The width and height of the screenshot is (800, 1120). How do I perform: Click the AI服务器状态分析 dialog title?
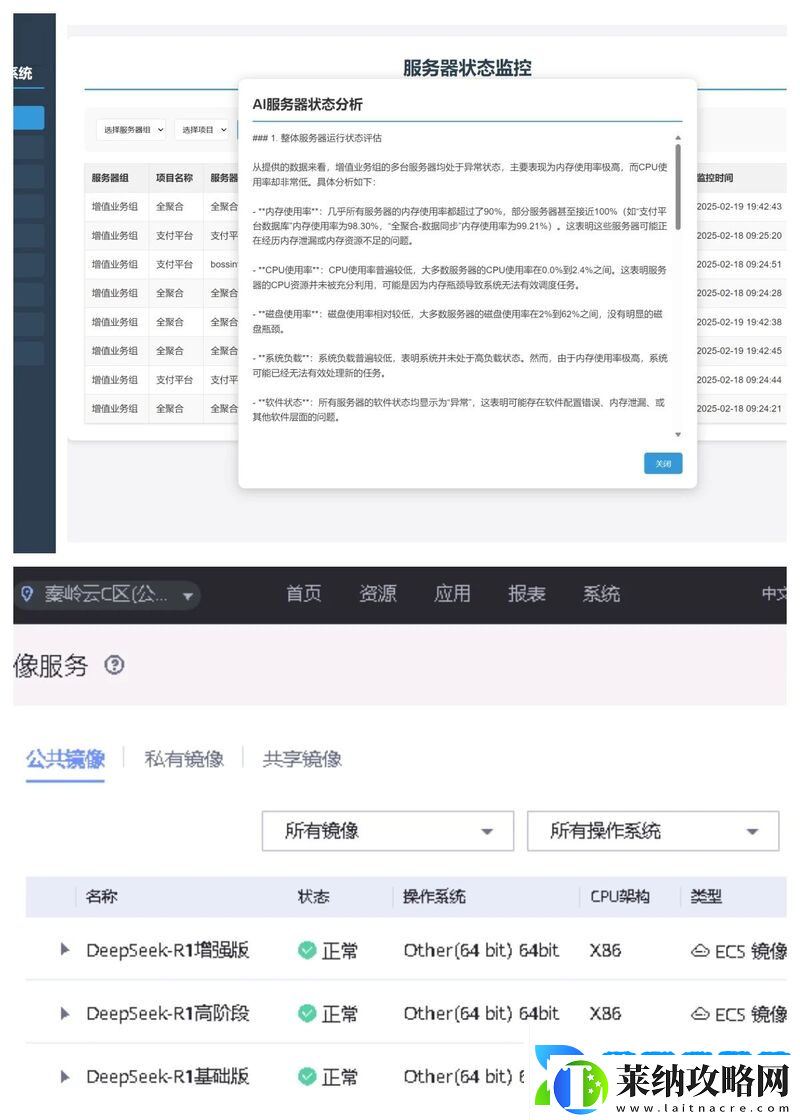pos(307,104)
